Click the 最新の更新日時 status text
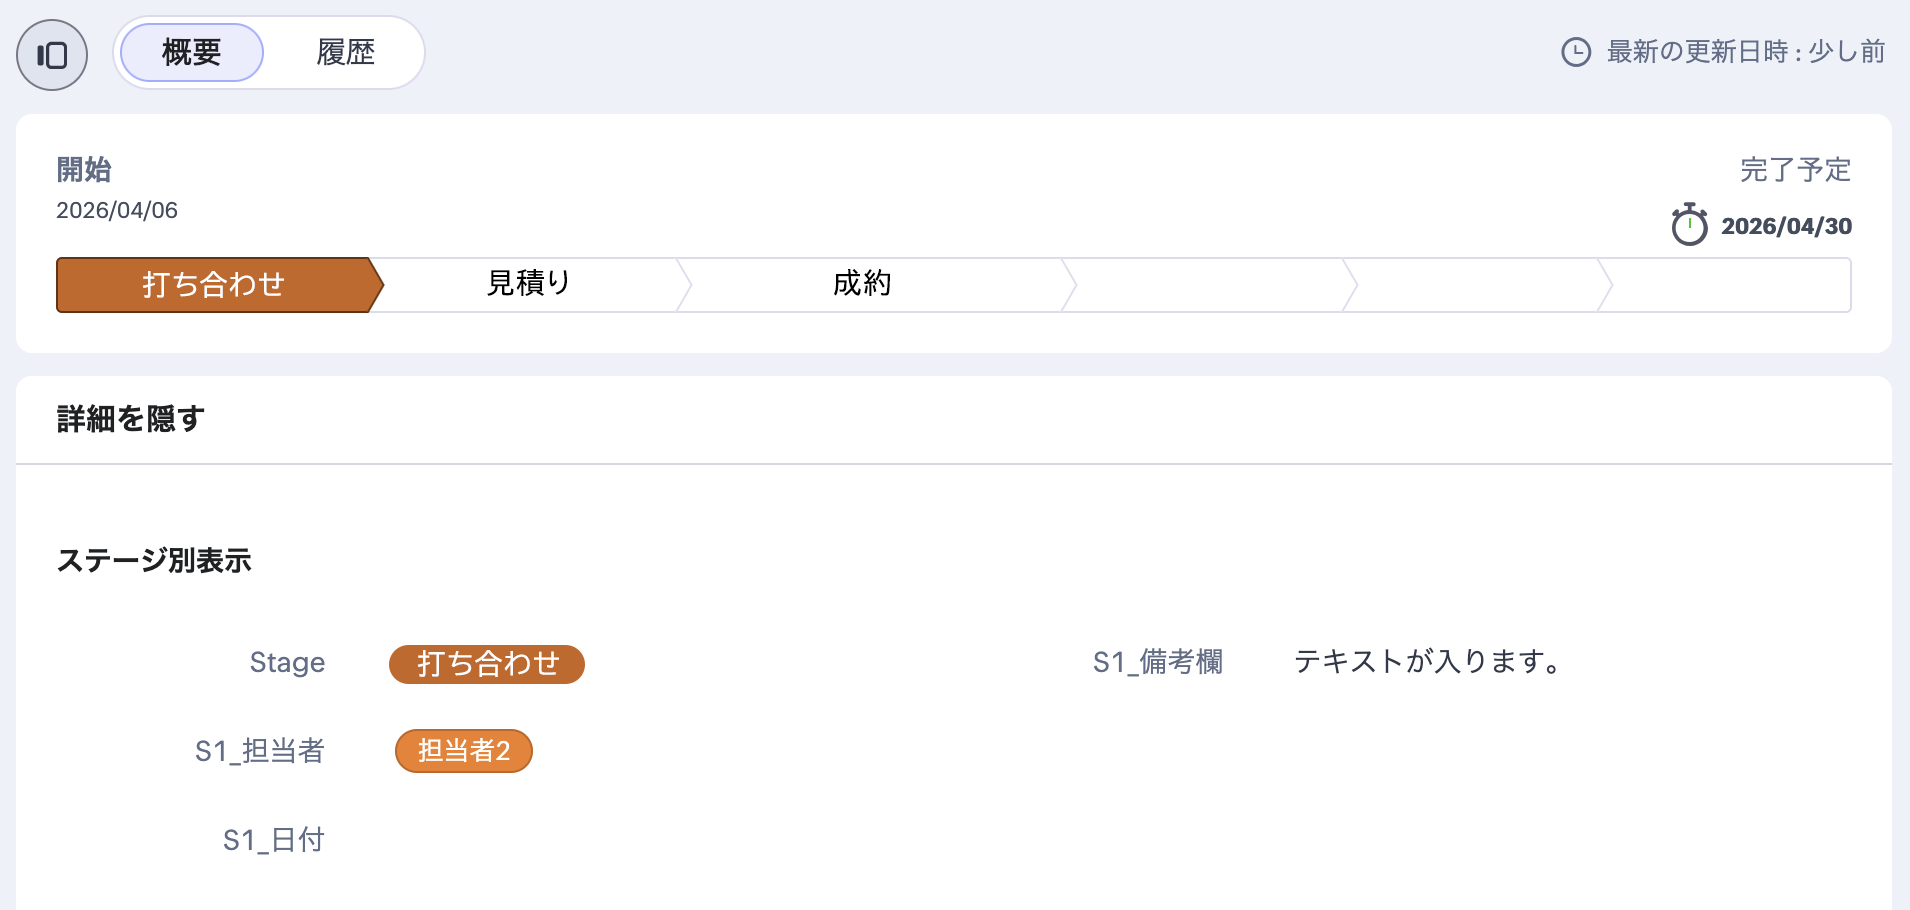The height and width of the screenshot is (910, 1910). (x=1745, y=52)
